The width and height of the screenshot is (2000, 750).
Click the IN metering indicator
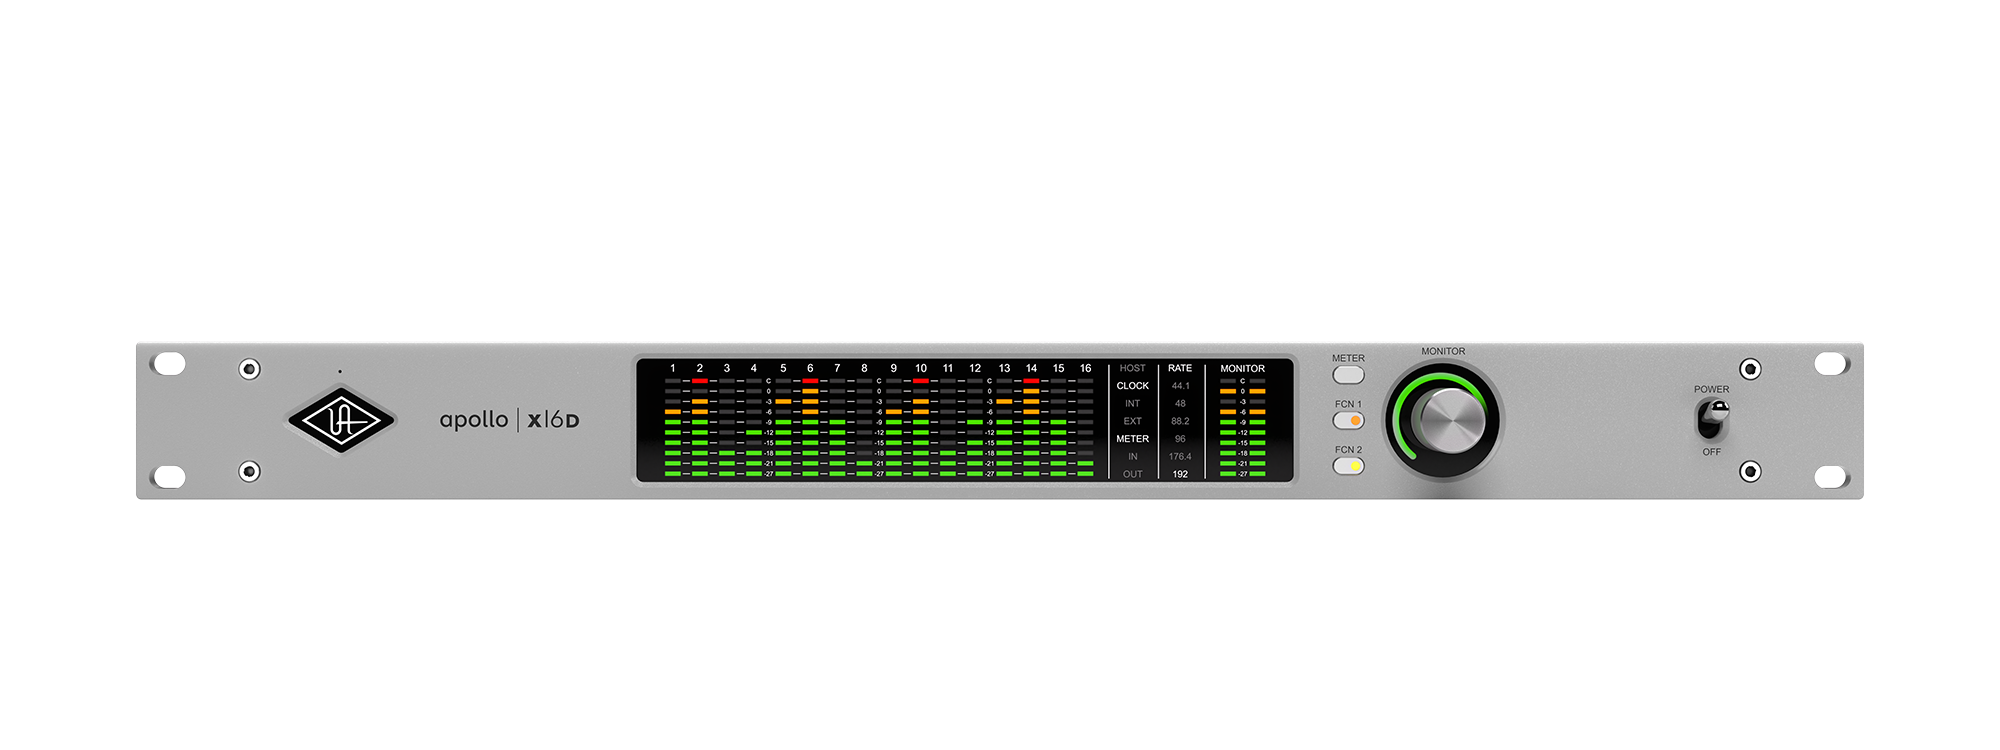coord(1133,457)
